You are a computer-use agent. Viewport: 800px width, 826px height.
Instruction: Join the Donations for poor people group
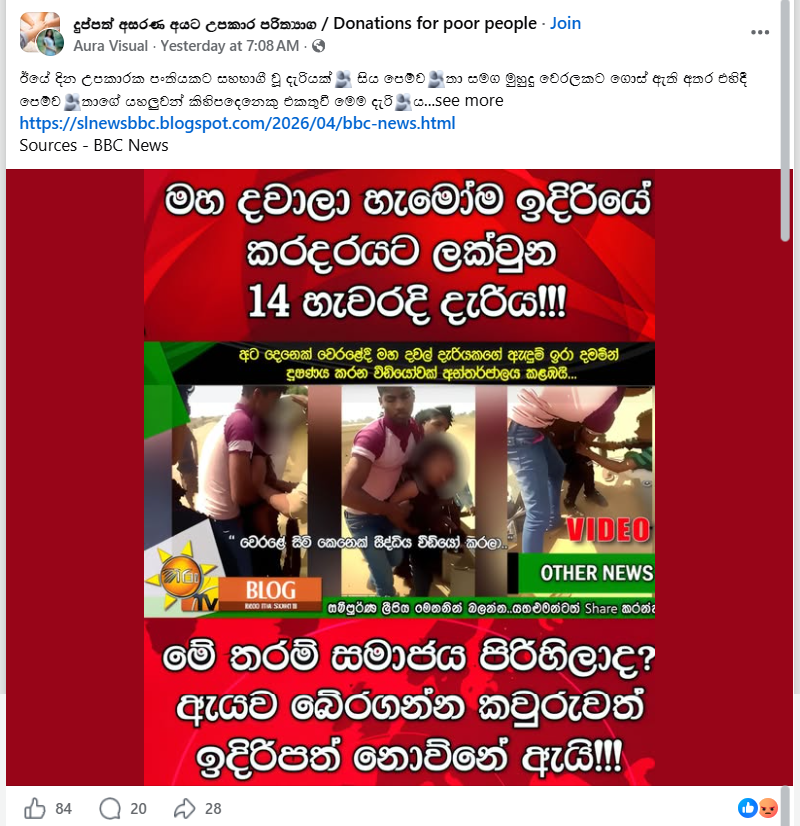tap(565, 23)
